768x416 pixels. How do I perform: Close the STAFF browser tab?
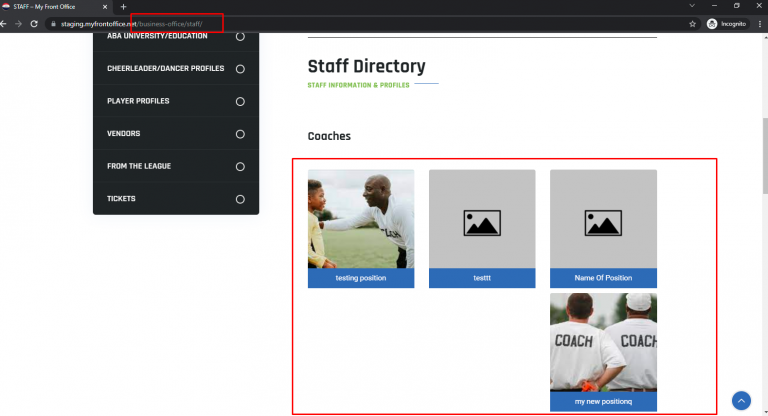coord(105,7)
